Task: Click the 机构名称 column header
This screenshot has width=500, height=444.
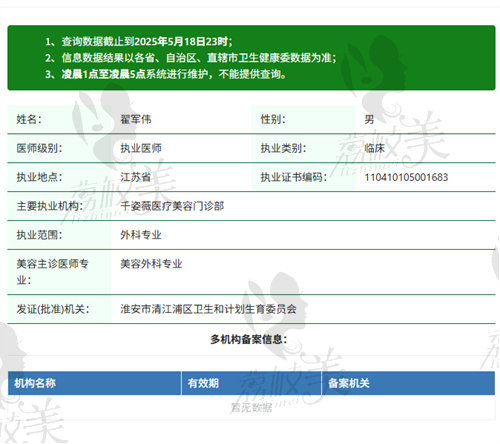Action: (35, 383)
